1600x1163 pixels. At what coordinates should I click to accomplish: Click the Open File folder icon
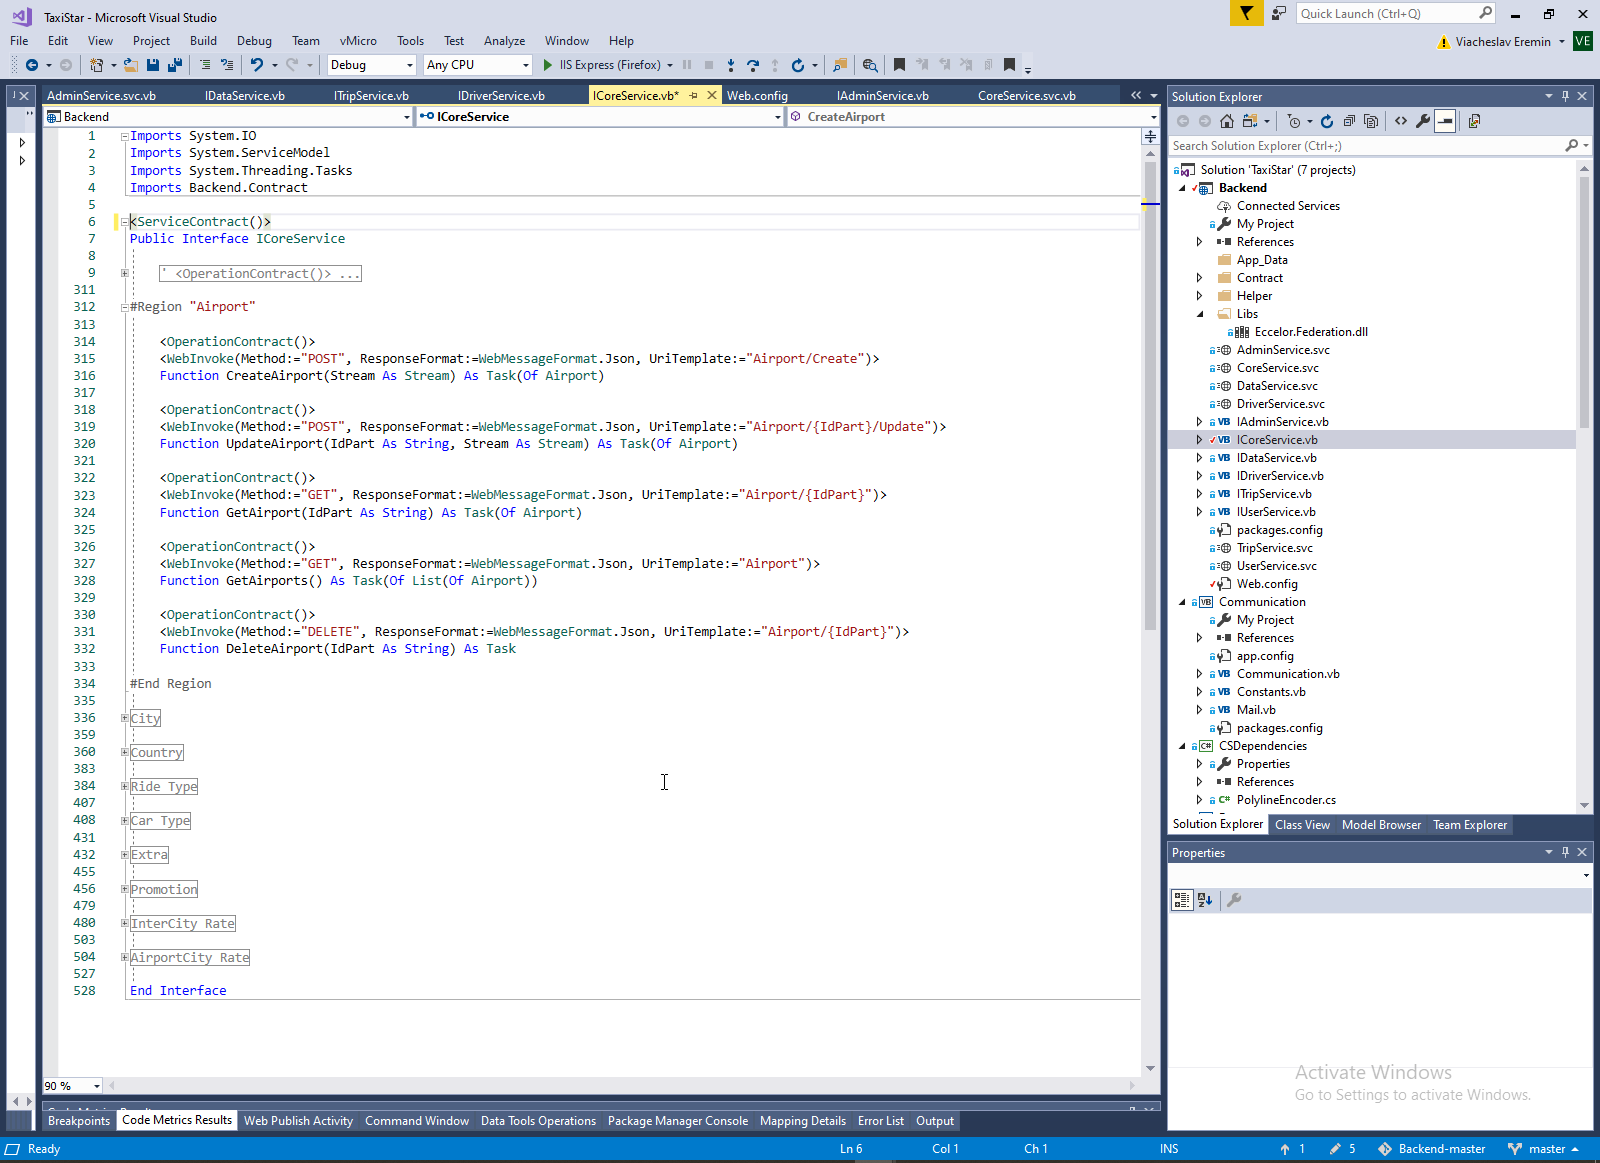131,65
